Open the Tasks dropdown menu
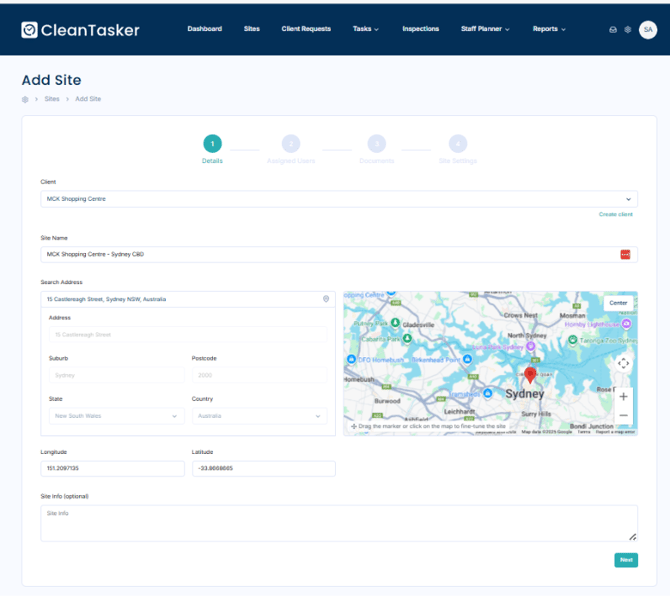The width and height of the screenshot is (670, 596). point(366,29)
